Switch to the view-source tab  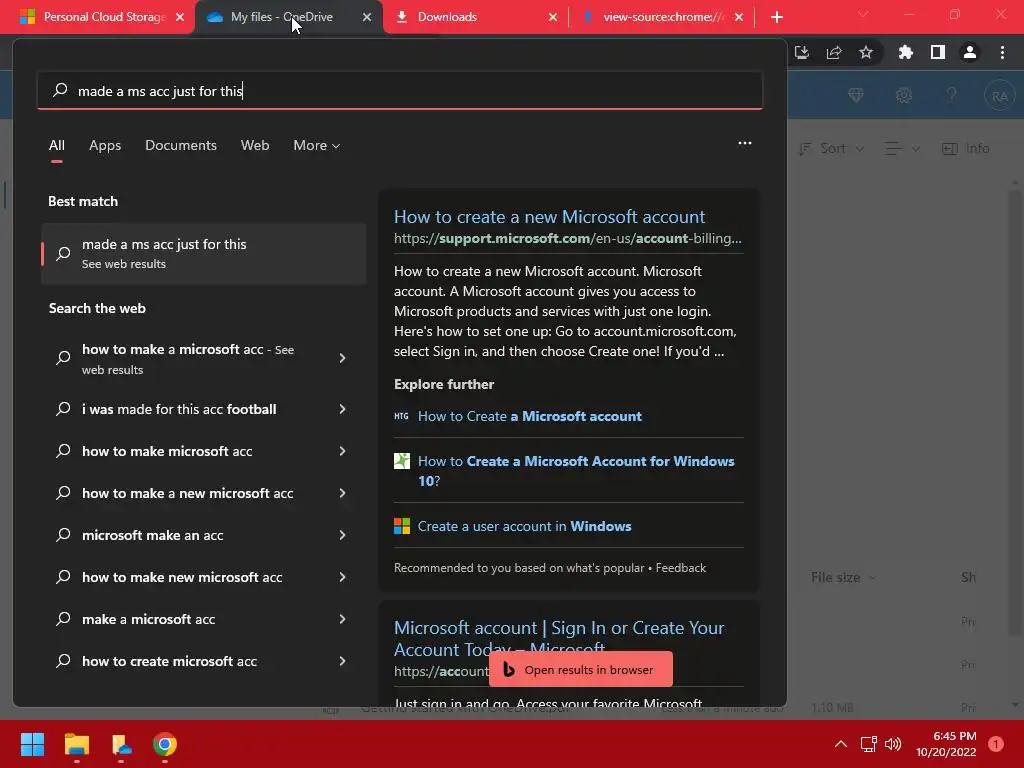click(663, 17)
